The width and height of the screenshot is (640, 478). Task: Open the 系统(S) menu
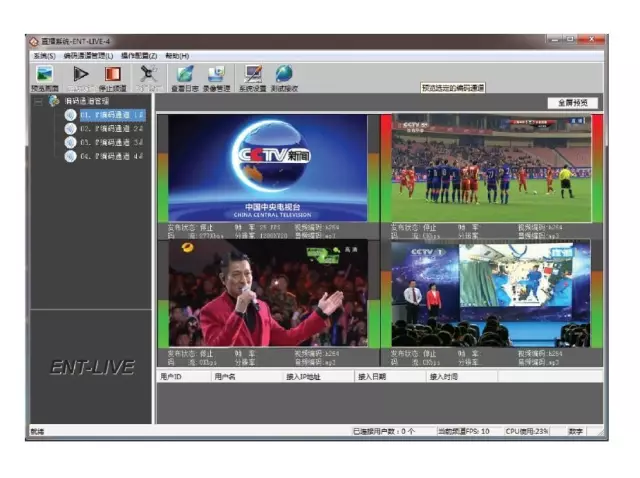tap(44, 56)
